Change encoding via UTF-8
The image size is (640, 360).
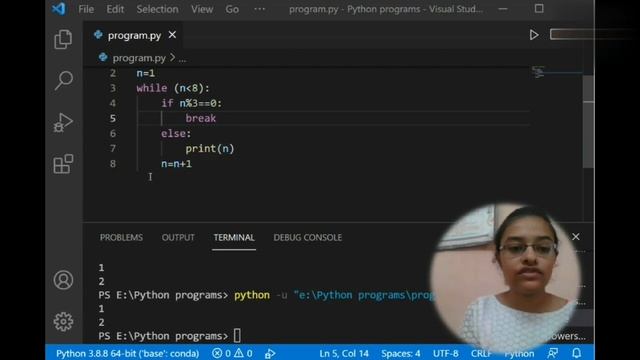coord(445,353)
